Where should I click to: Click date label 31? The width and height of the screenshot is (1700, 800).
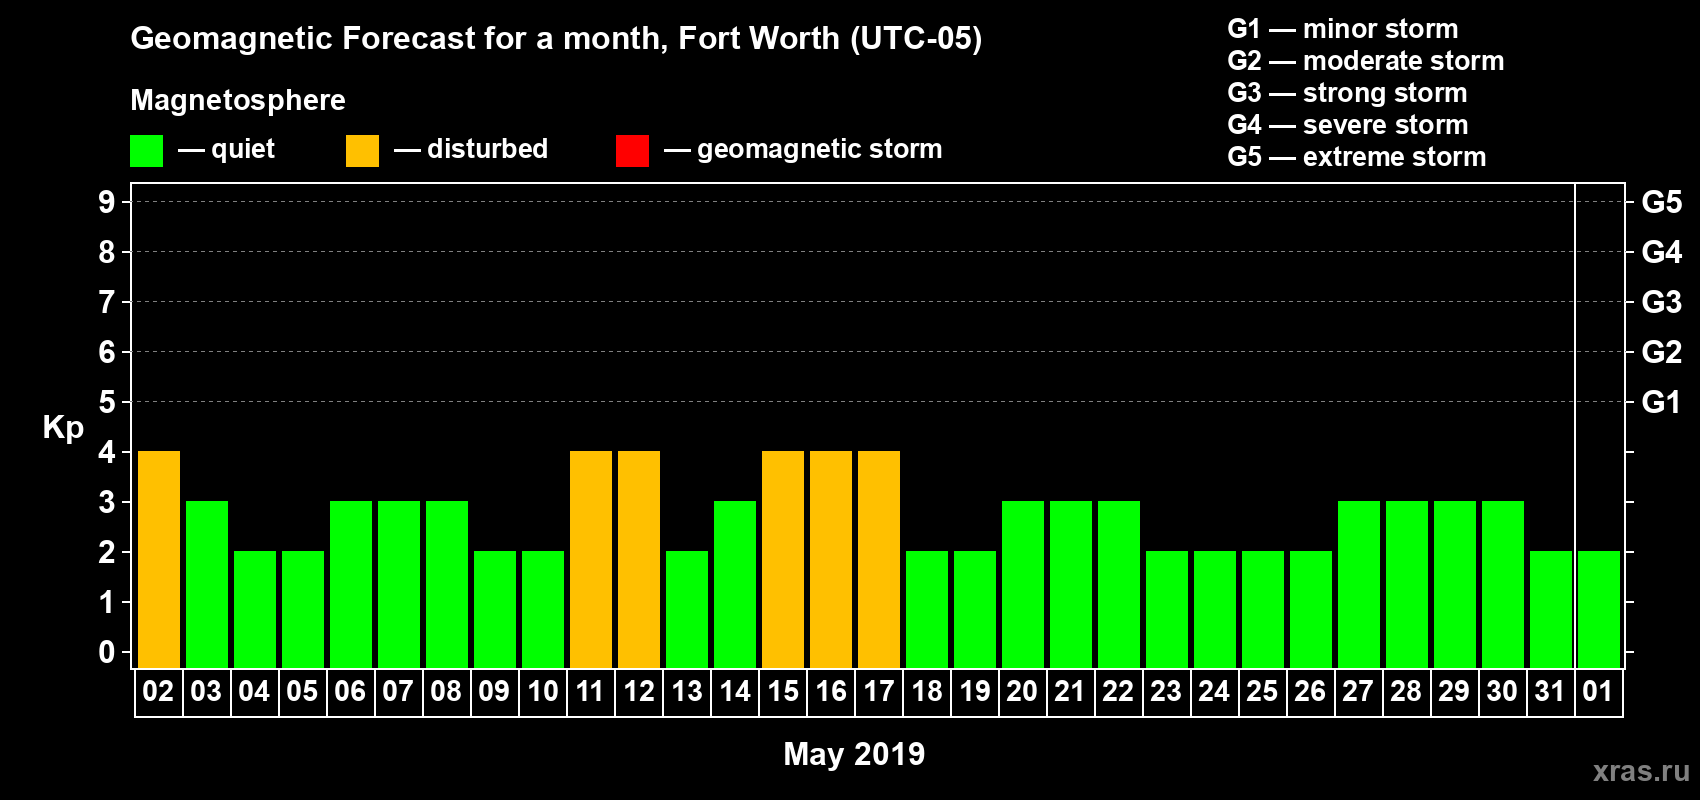(1550, 692)
